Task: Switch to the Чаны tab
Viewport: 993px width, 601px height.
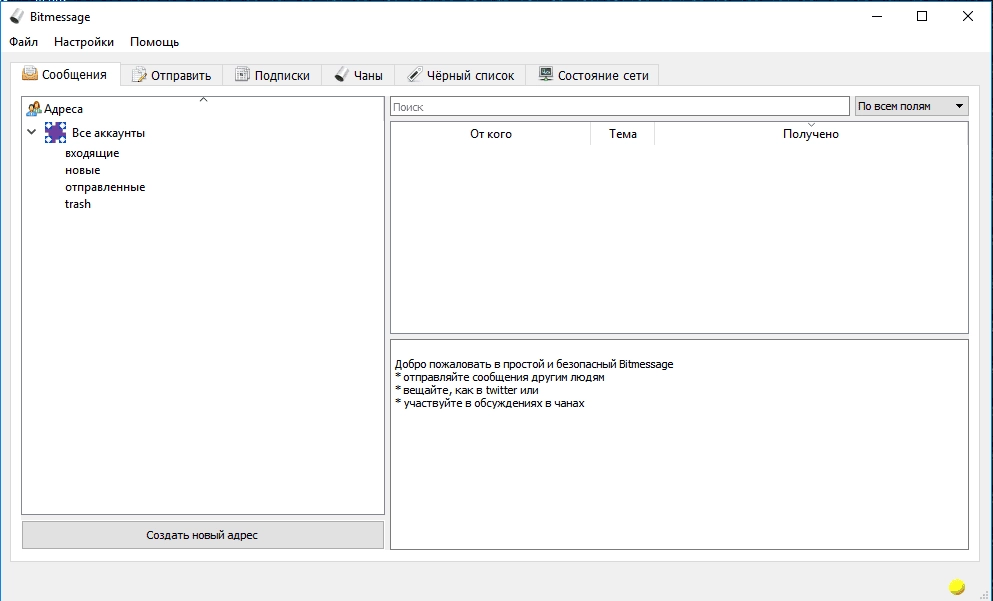Action: (x=358, y=75)
